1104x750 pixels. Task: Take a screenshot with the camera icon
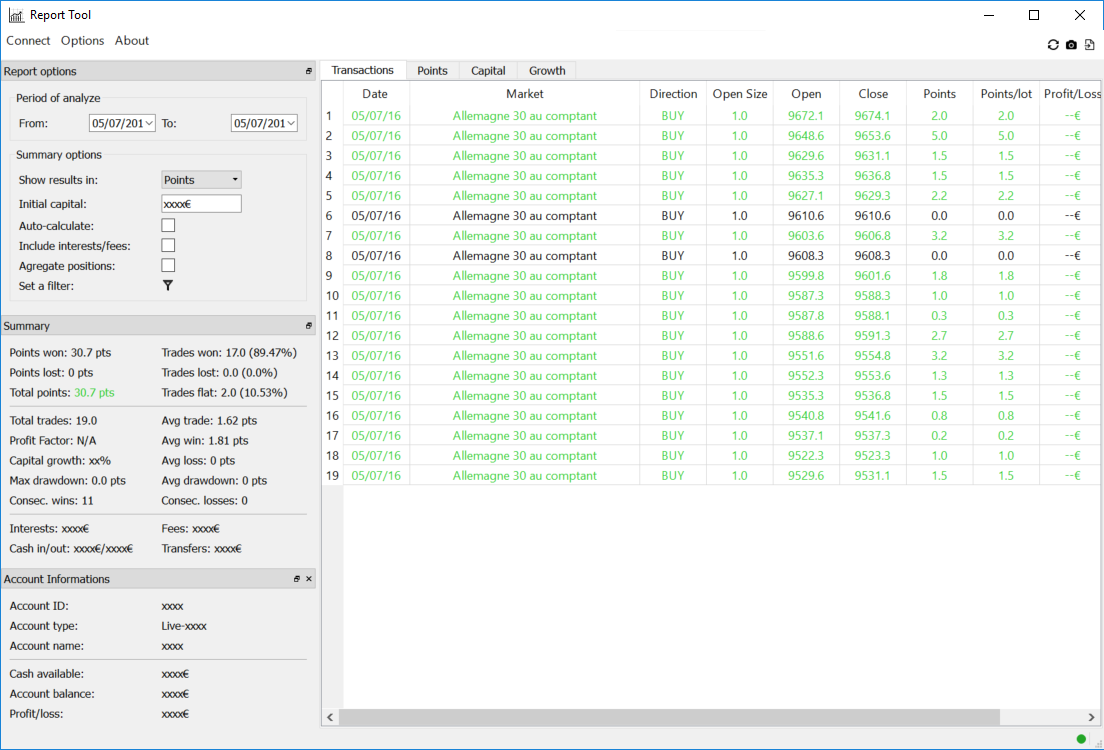(1071, 45)
